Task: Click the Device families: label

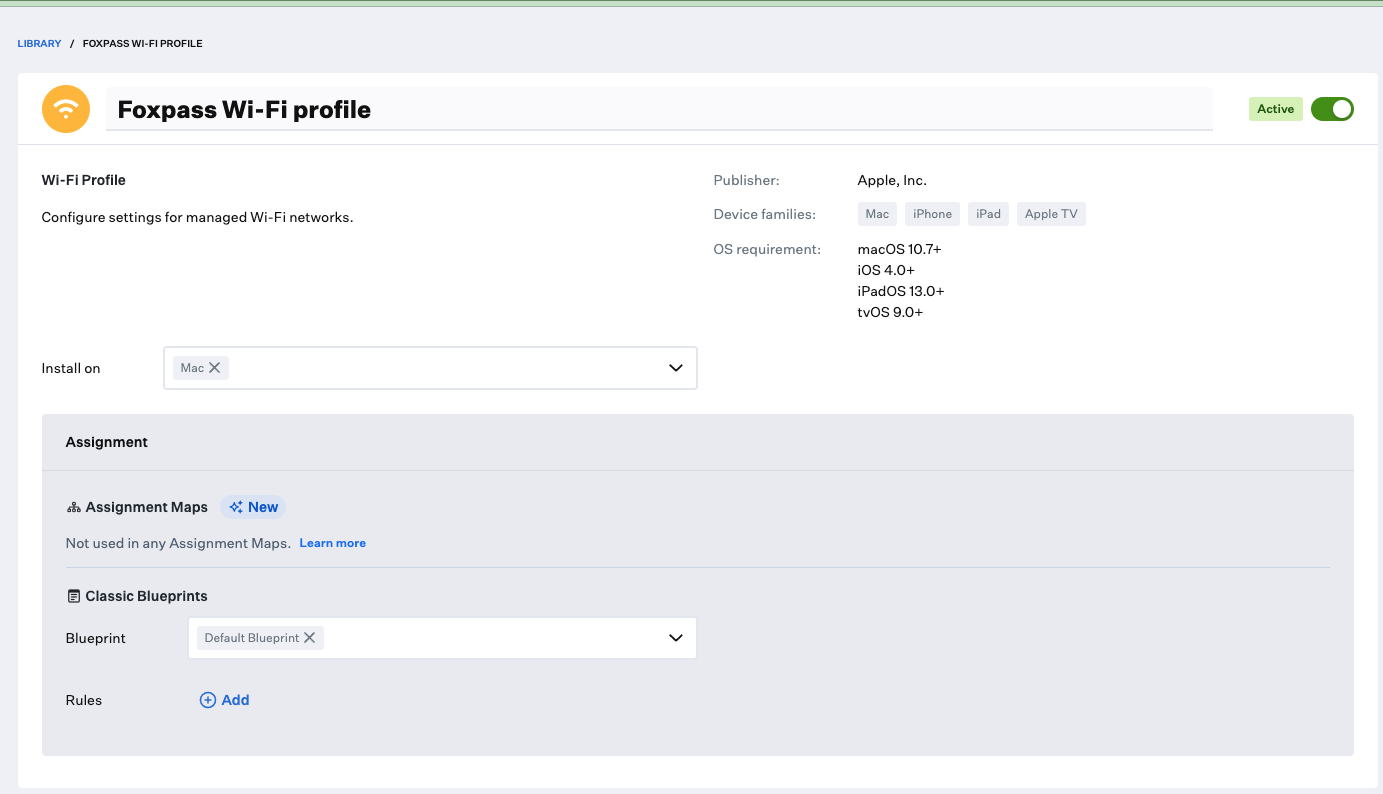Action: [x=764, y=214]
